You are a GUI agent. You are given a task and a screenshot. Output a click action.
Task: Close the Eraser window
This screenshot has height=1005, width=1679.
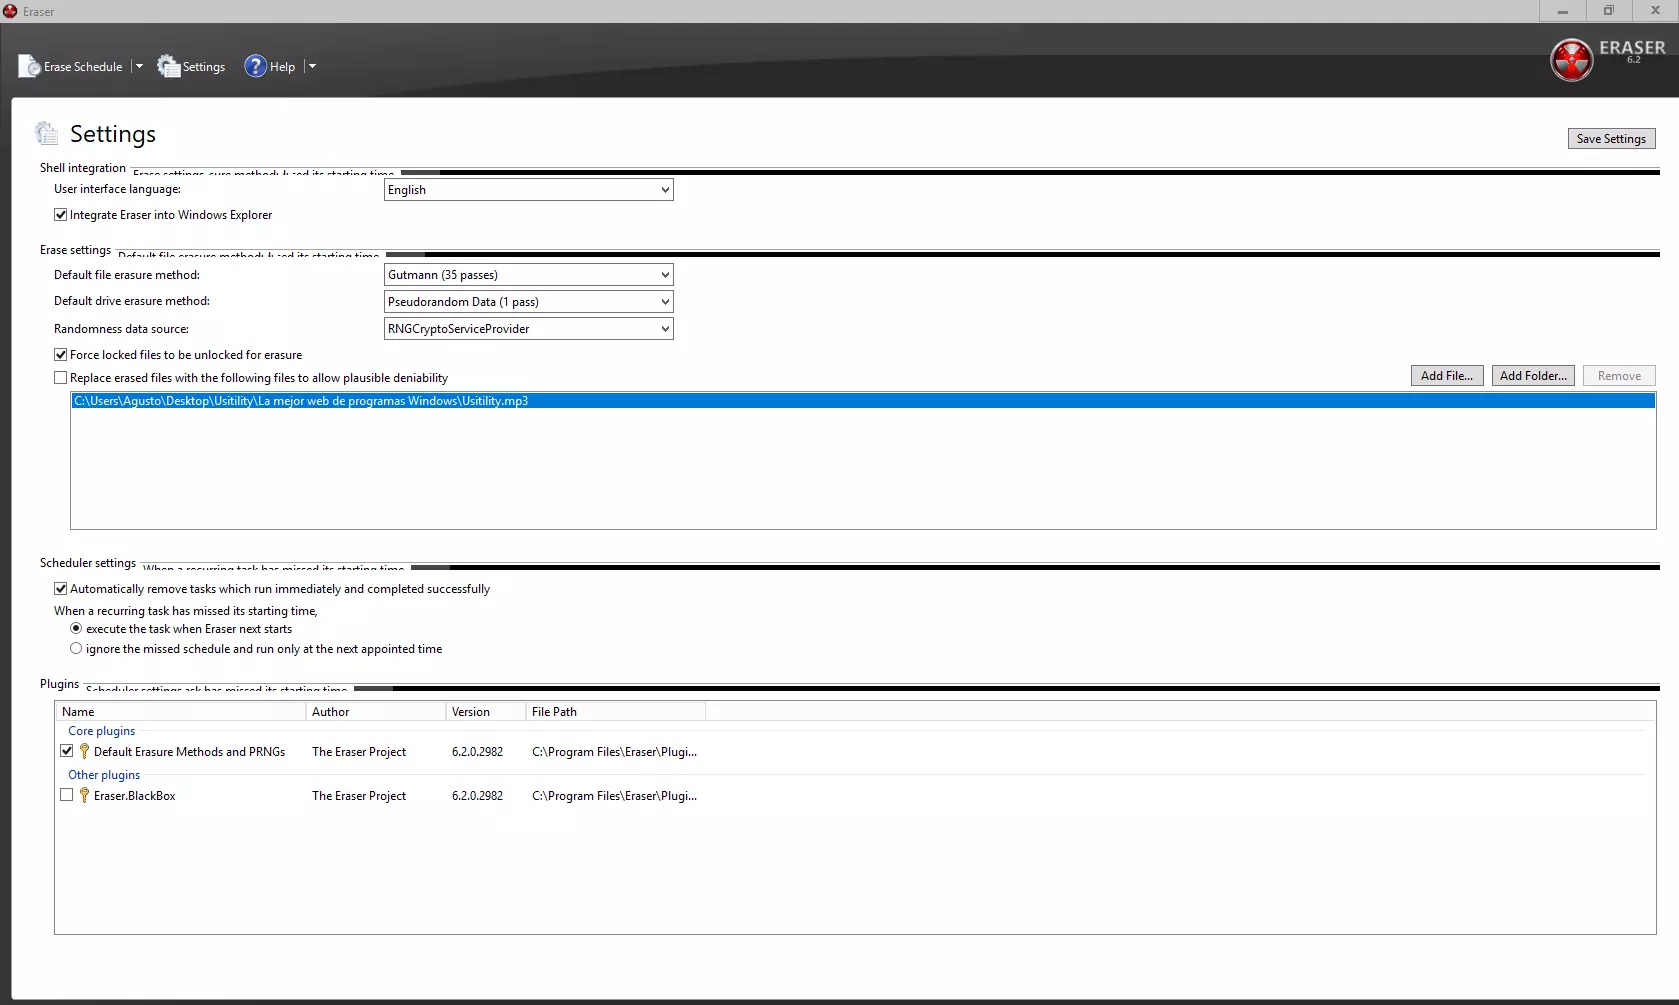tap(1655, 11)
